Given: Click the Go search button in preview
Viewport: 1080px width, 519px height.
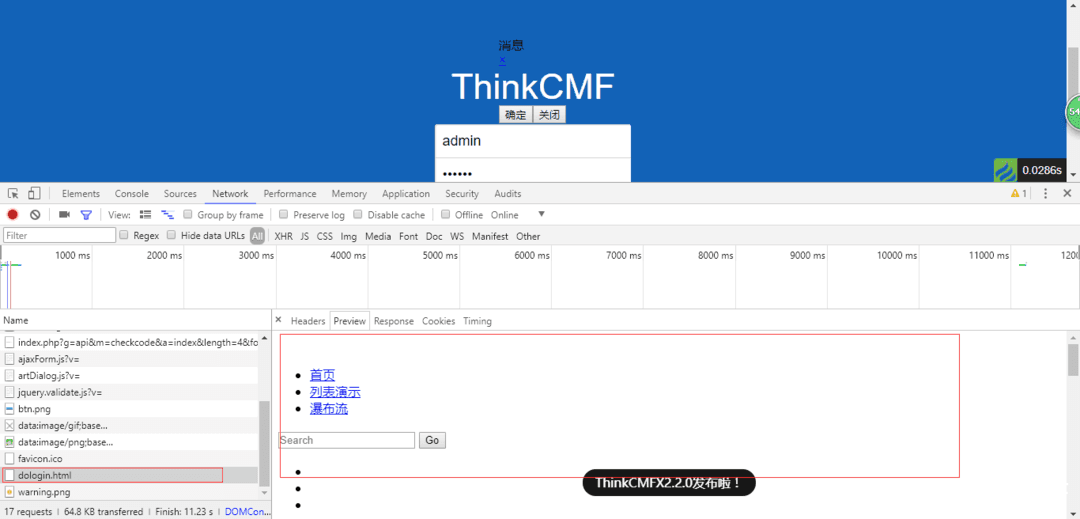Looking at the screenshot, I should [x=432, y=440].
